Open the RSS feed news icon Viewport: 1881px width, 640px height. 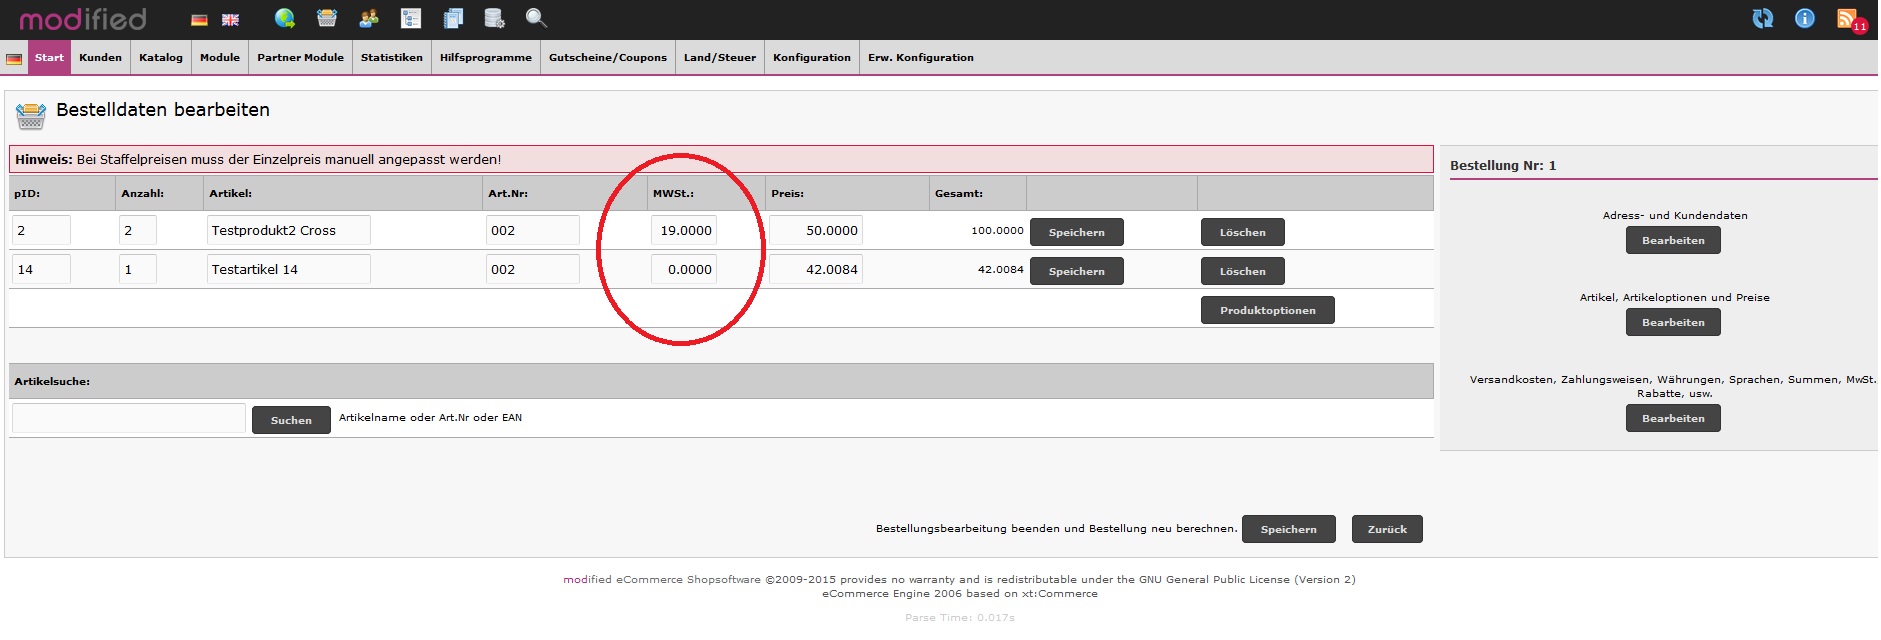[1847, 18]
